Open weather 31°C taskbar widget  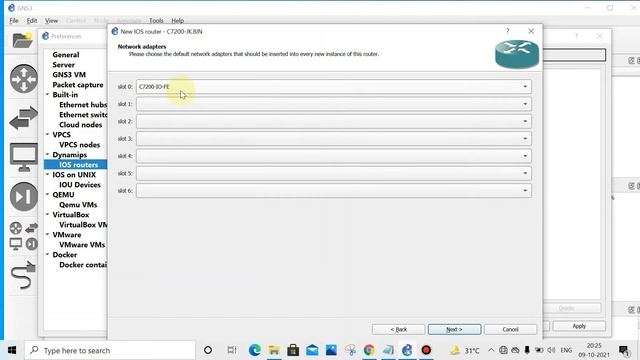pos(465,350)
